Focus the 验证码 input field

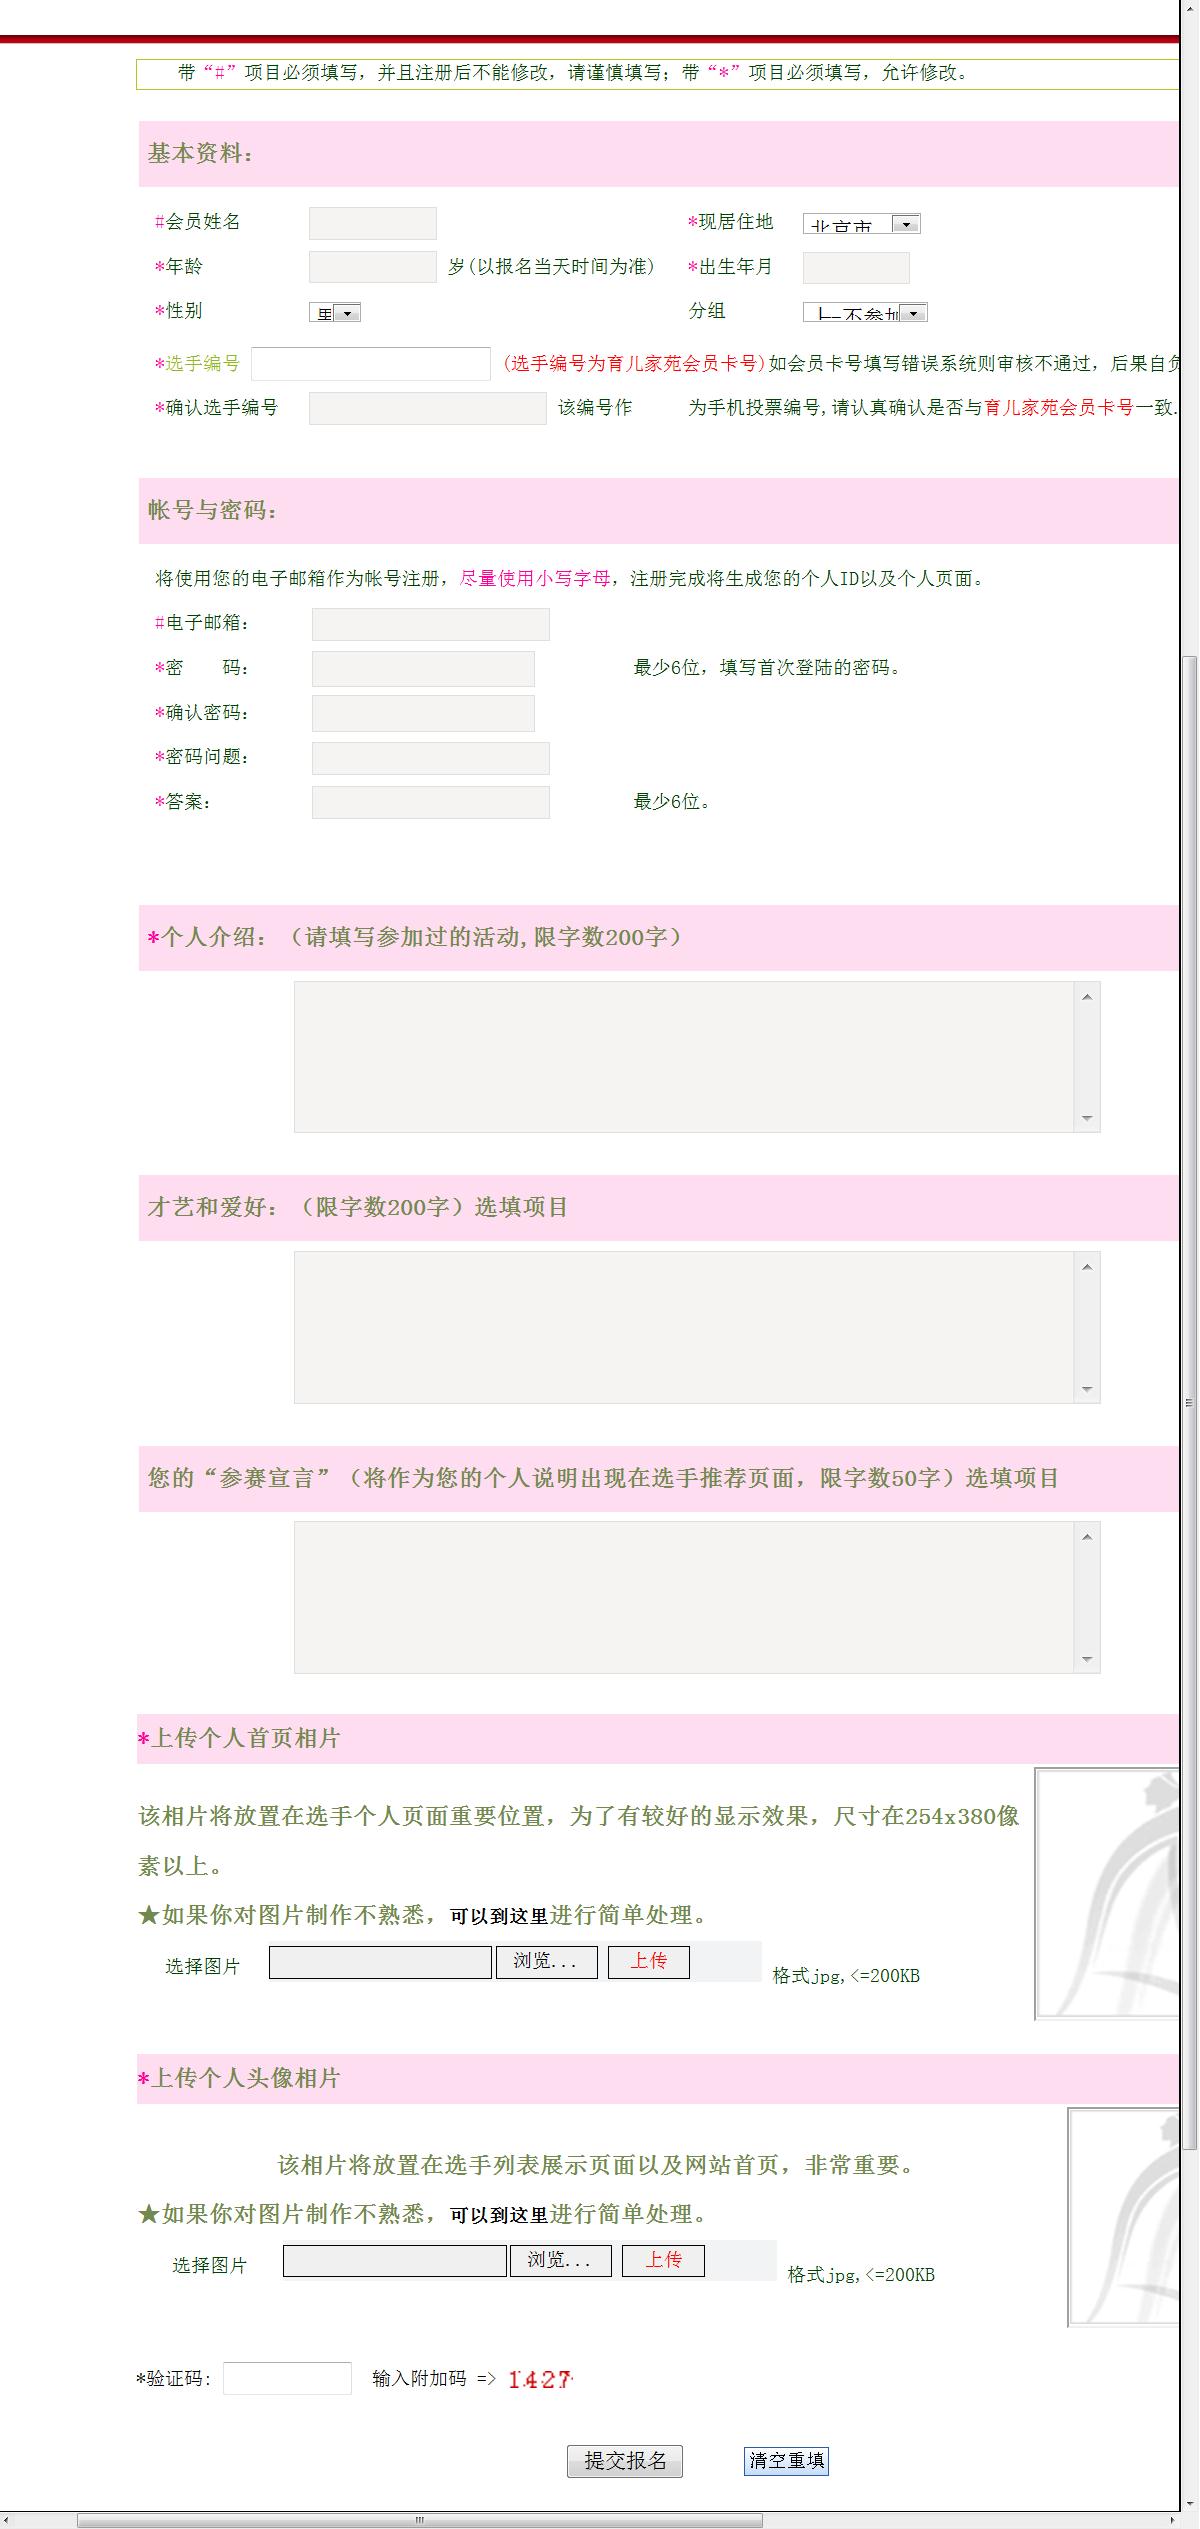point(287,2378)
